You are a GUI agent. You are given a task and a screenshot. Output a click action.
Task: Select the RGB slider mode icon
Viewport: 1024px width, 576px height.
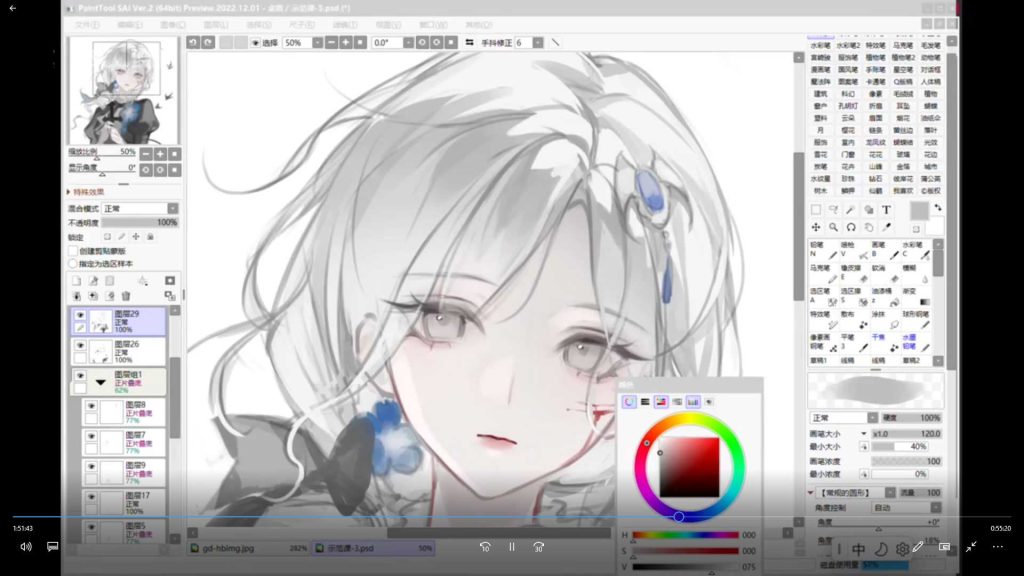point(645,402)
